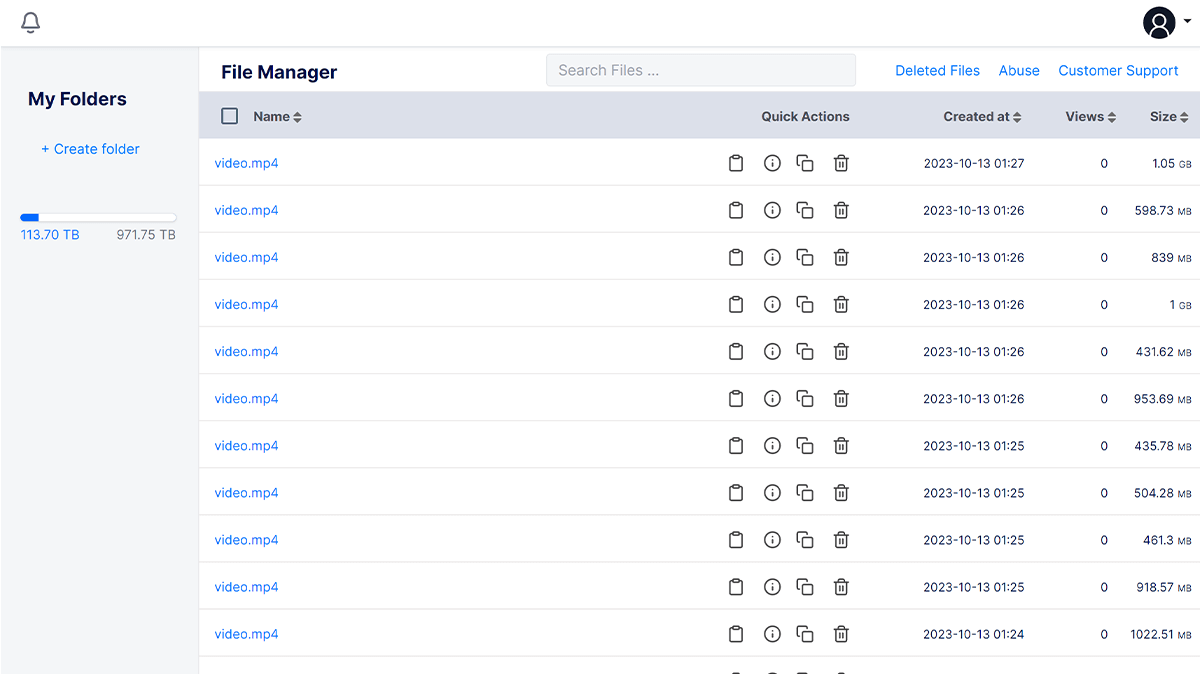Show info for the 598.73 MB file
The height and width of the screenshot is (674, 1200).
point(772,210)
